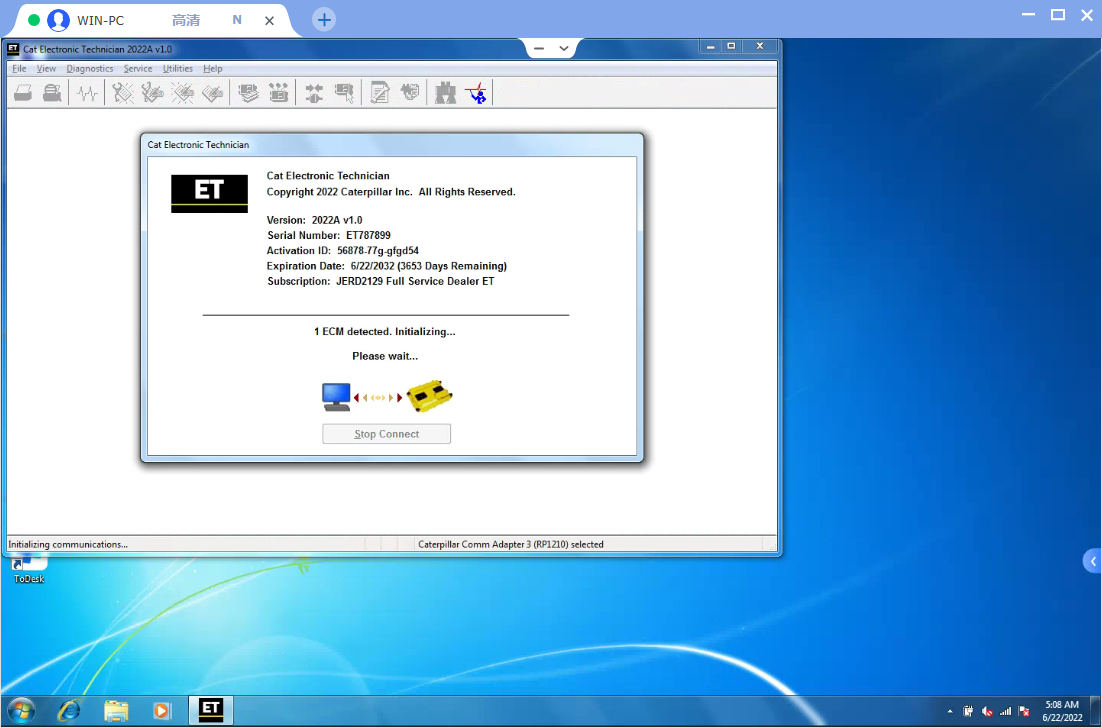1102x728 pixels.
Task: Click the ET logo in the dialog
Action: 209,193
